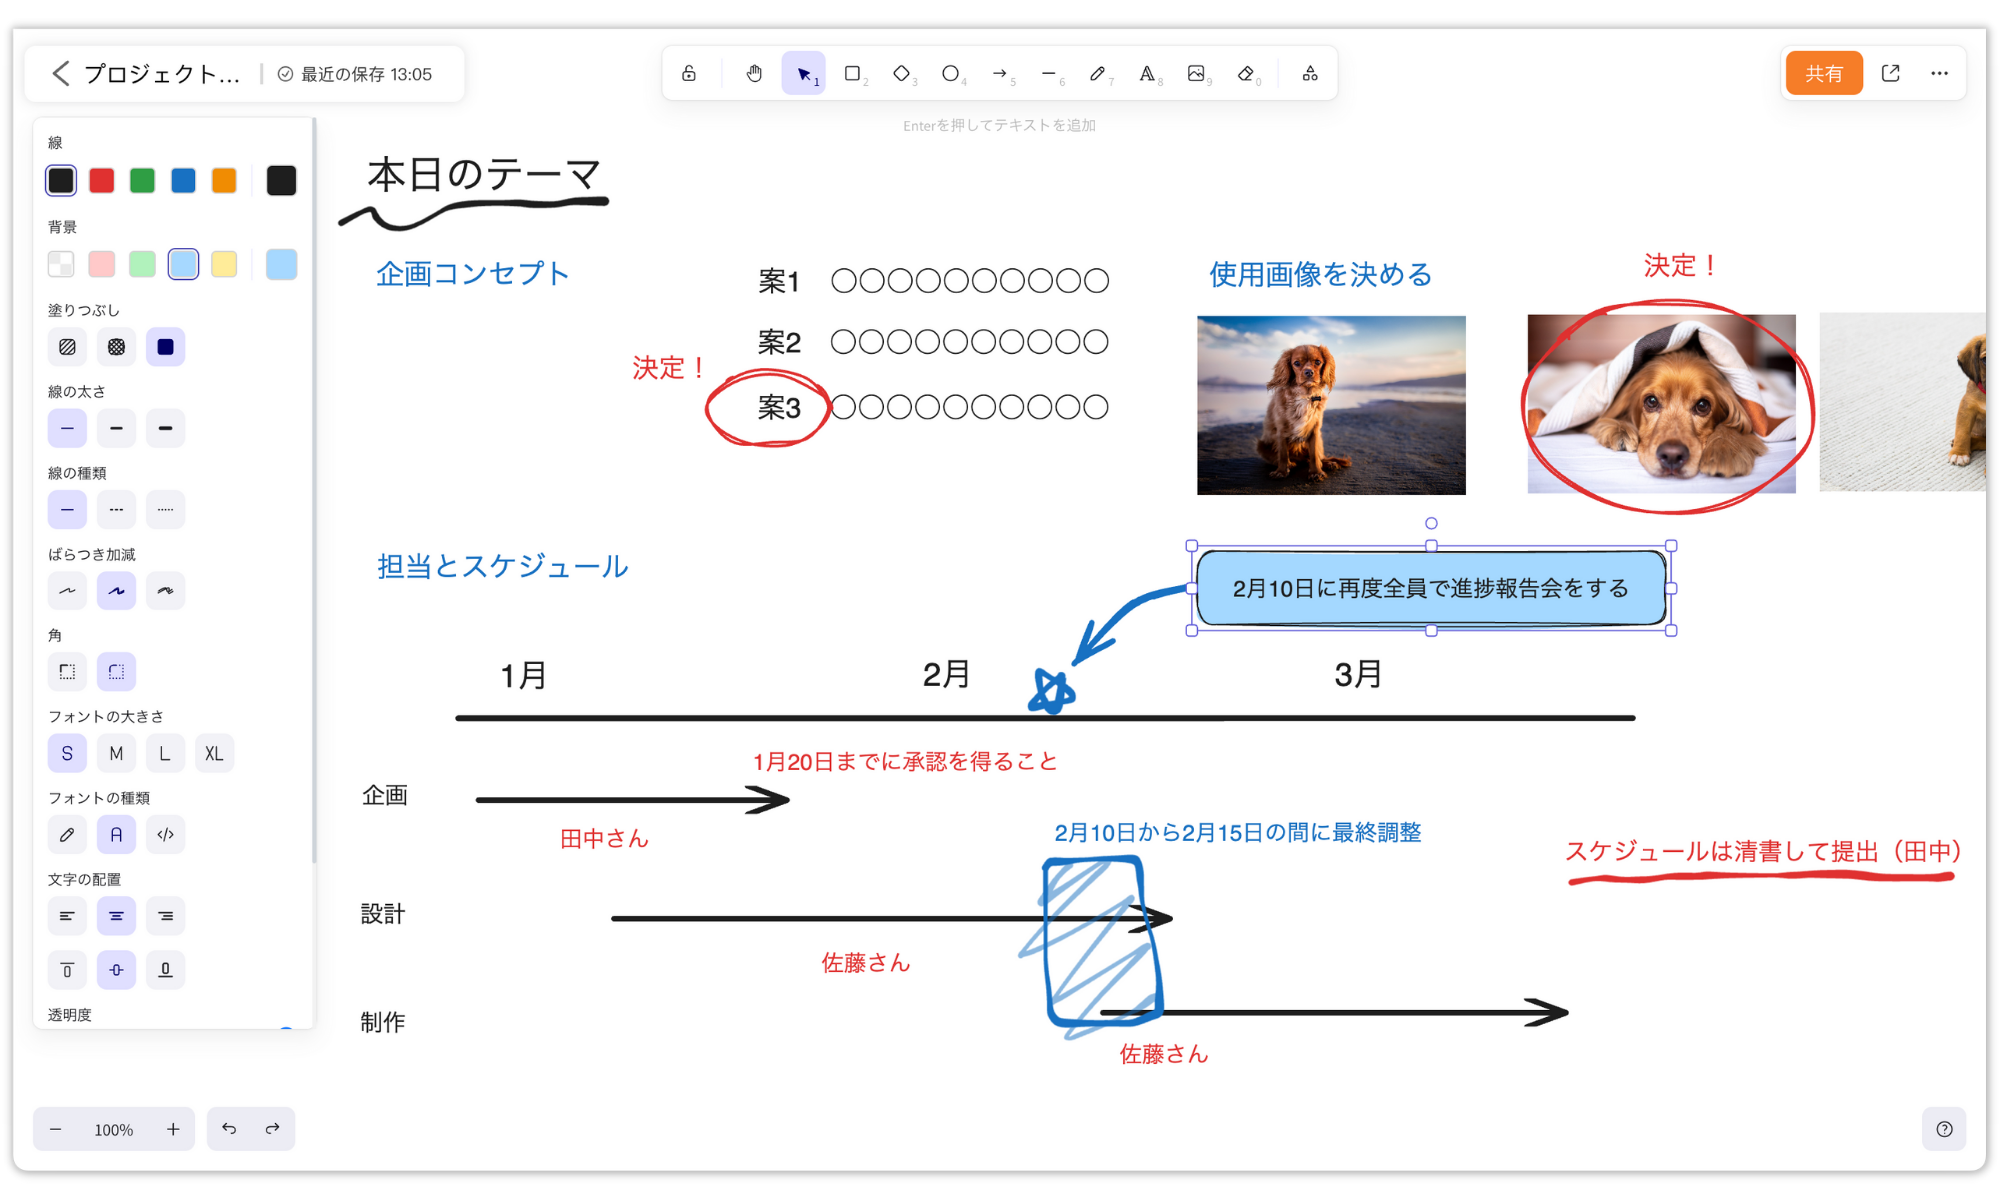Select the text tool
Viewport: 2000px width, 1200px height.
click(x=1149, y=74)
